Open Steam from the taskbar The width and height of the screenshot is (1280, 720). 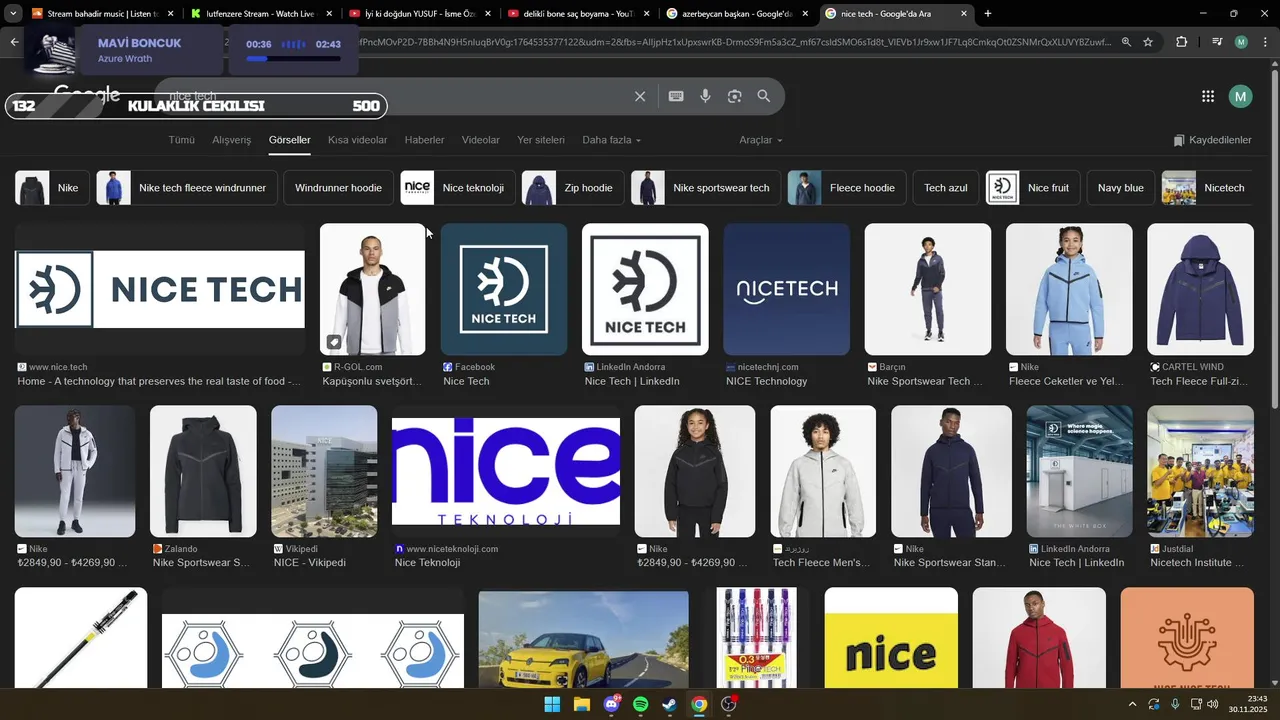point(669,704)
